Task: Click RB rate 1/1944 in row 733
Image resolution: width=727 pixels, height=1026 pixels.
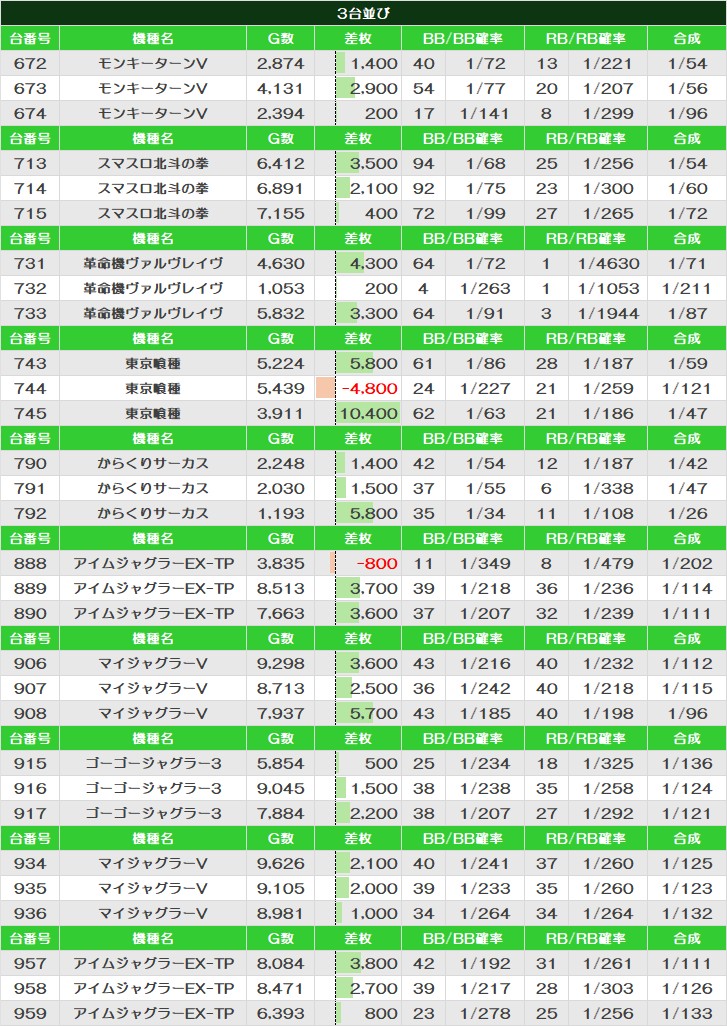Action: tap(608, 313)
